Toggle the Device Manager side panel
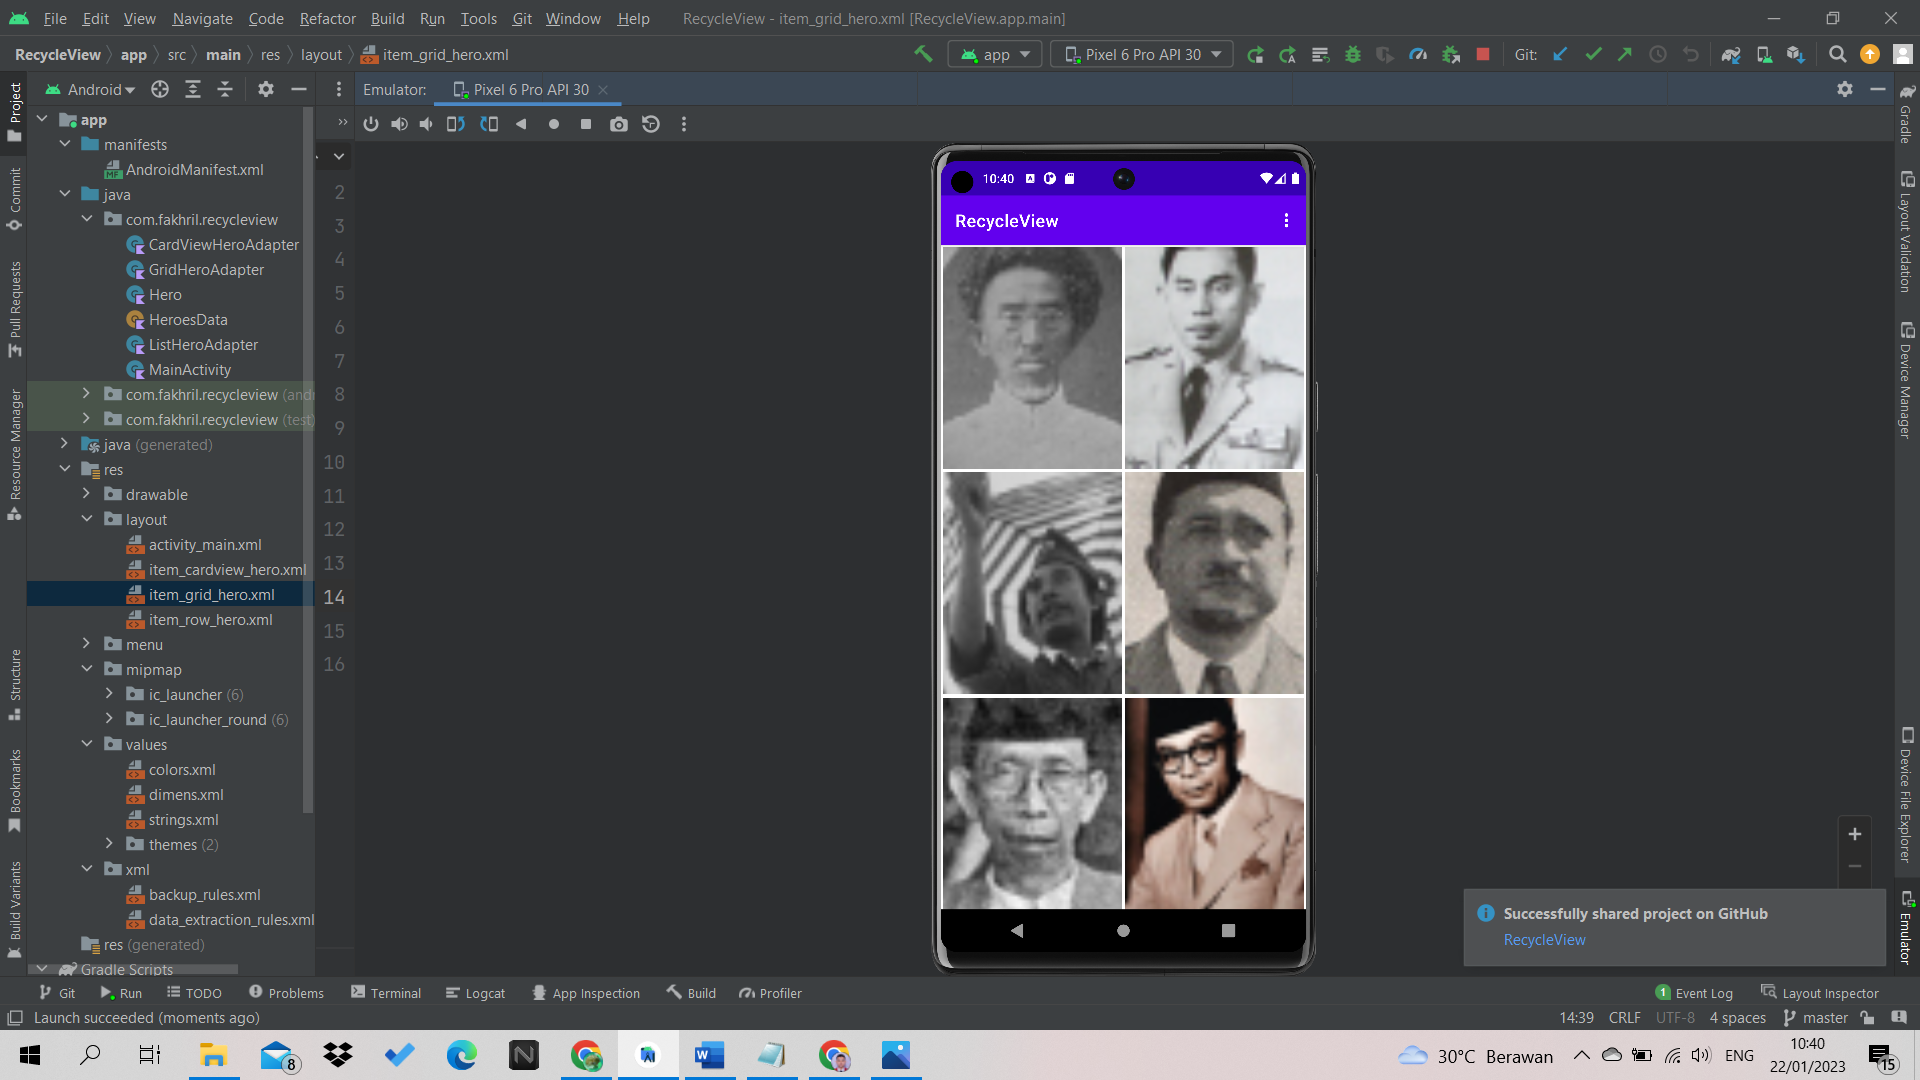Screen dimensions: 1920x1080 [1906, 380]
